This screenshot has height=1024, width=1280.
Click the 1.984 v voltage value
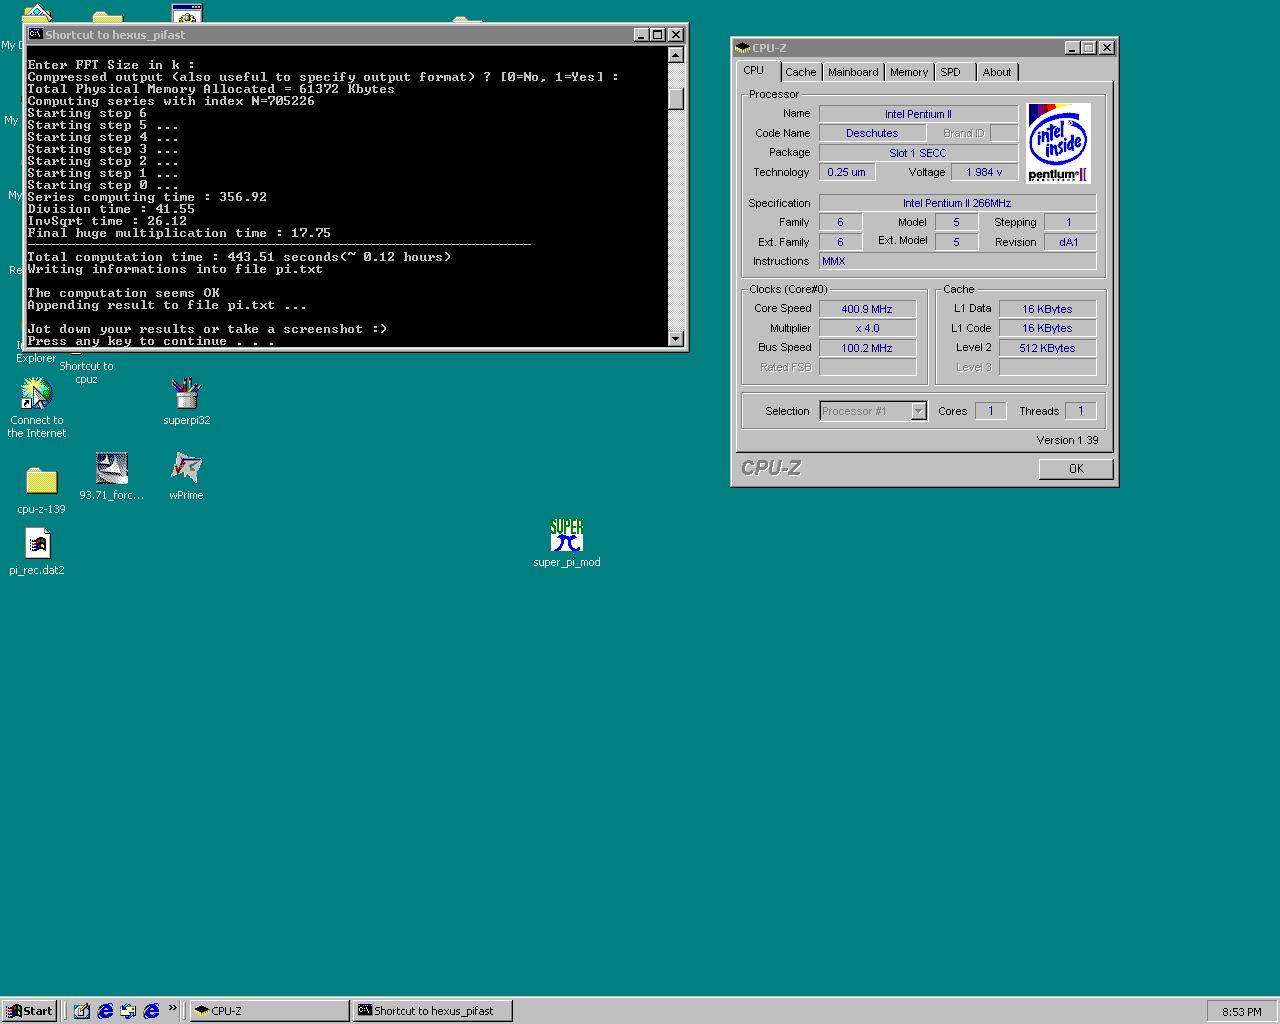(984, 172)
